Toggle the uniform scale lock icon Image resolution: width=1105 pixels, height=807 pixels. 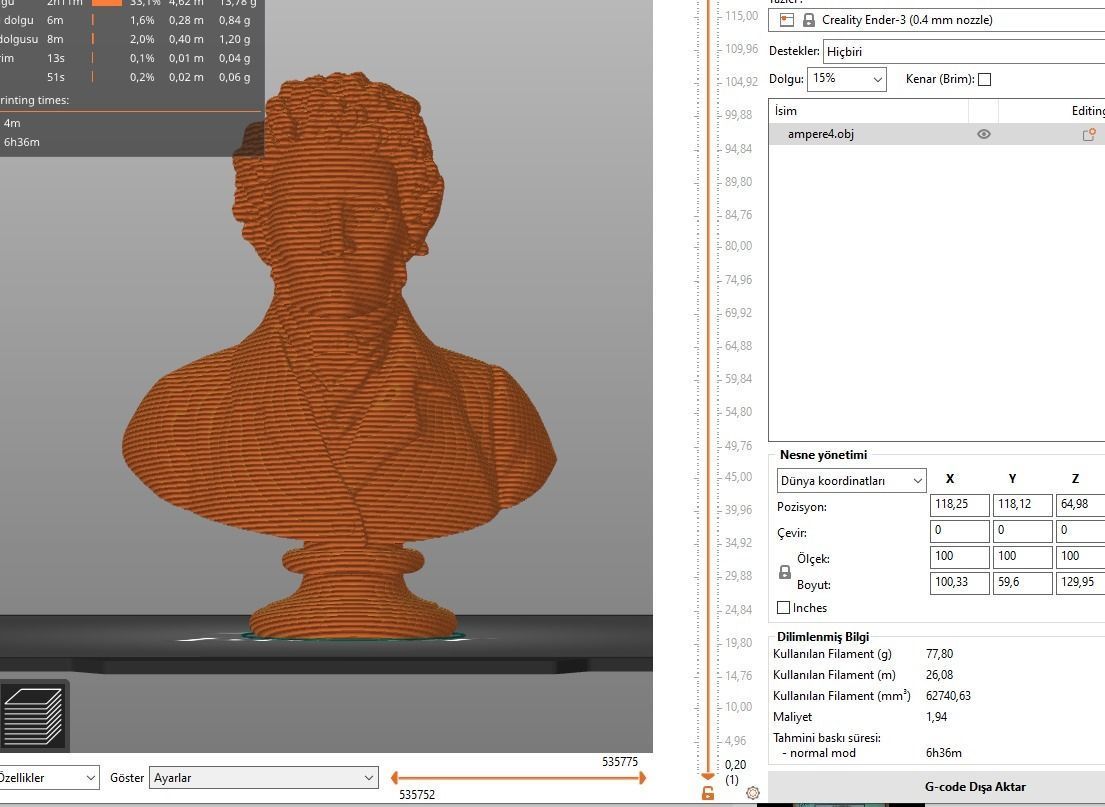(784, 572)
